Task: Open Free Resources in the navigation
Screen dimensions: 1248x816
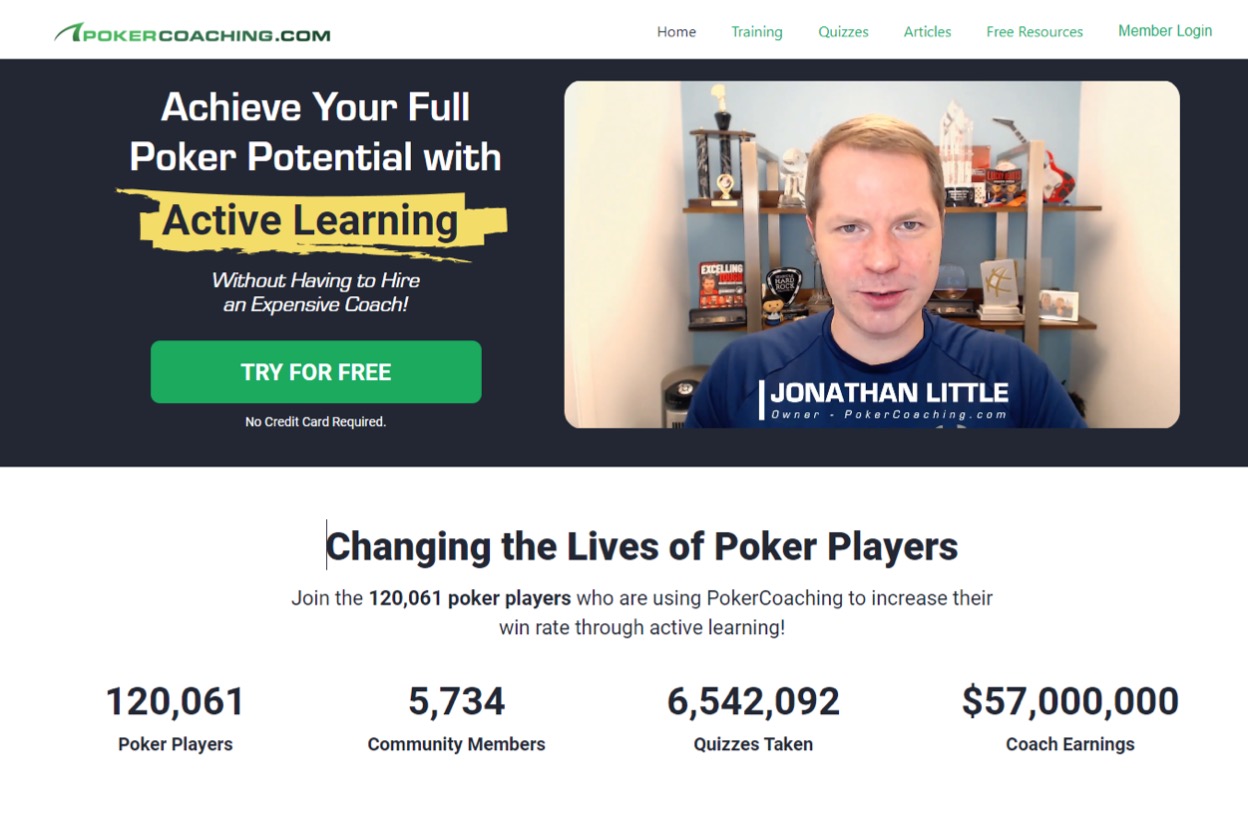Action: [1034, 32]
